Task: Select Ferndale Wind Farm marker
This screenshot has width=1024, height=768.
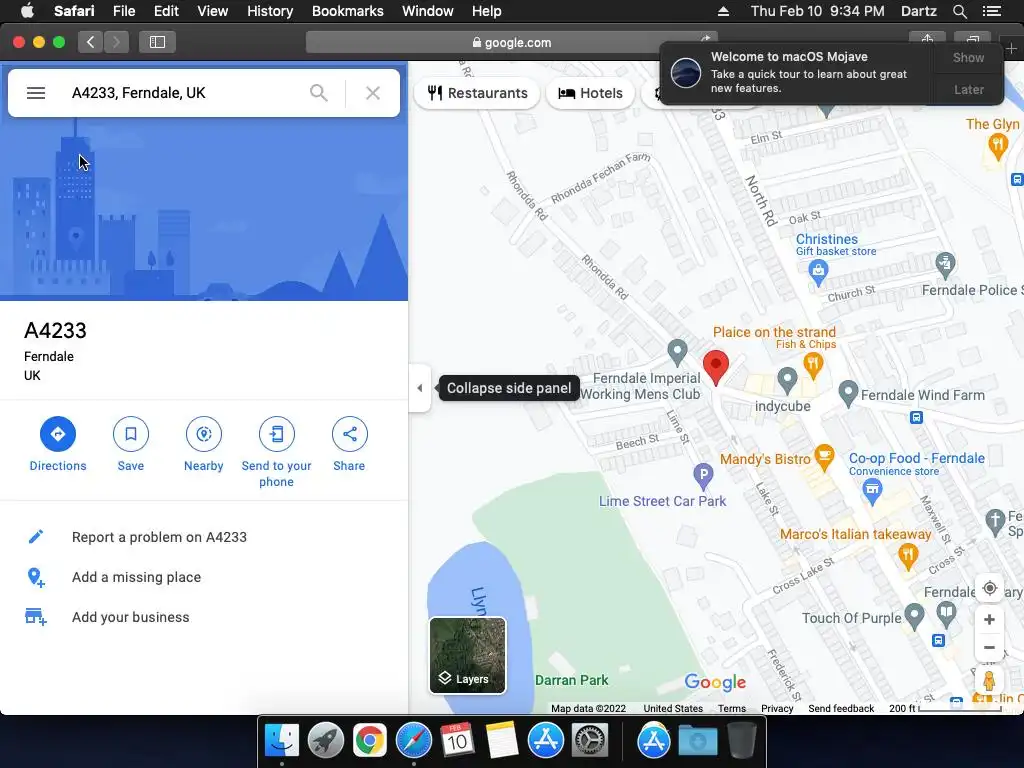Action: pos(848,394)
